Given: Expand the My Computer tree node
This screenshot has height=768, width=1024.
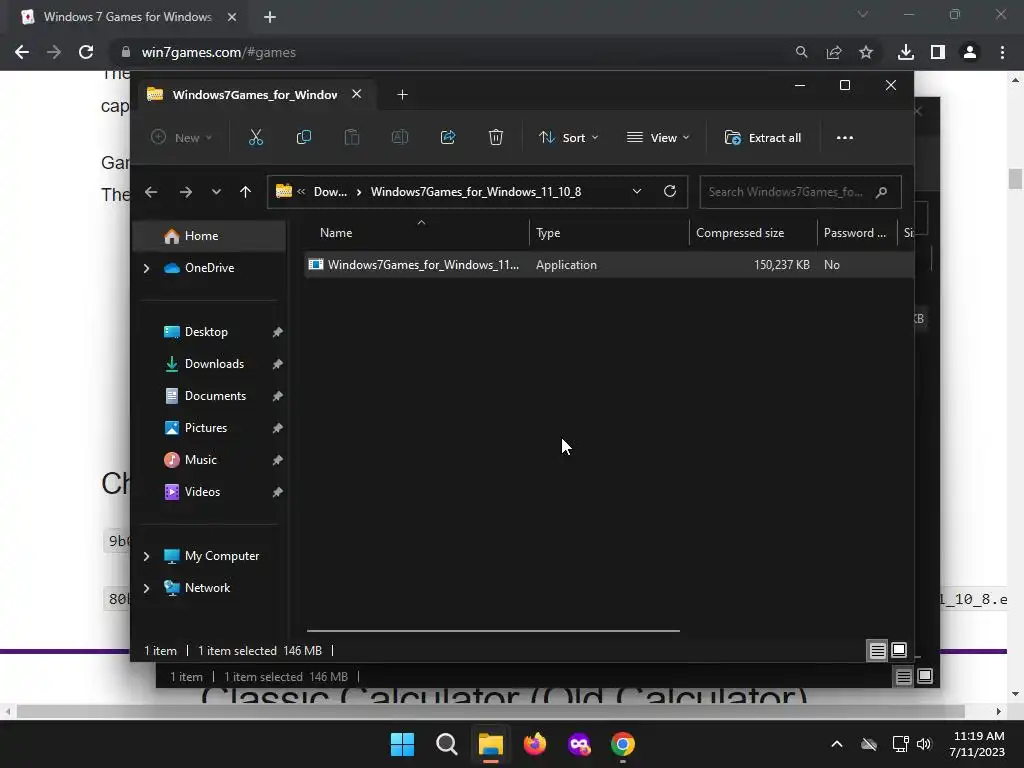Looking at the screenshot, I should 146,556.
